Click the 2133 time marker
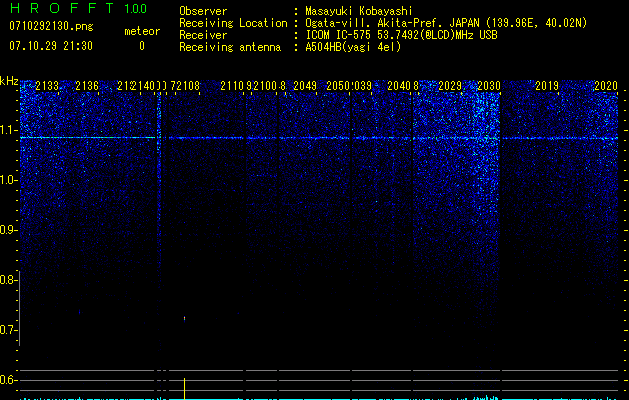Viewport: 629px width, 400px height. pyautogui.click(x=47, y=86)
